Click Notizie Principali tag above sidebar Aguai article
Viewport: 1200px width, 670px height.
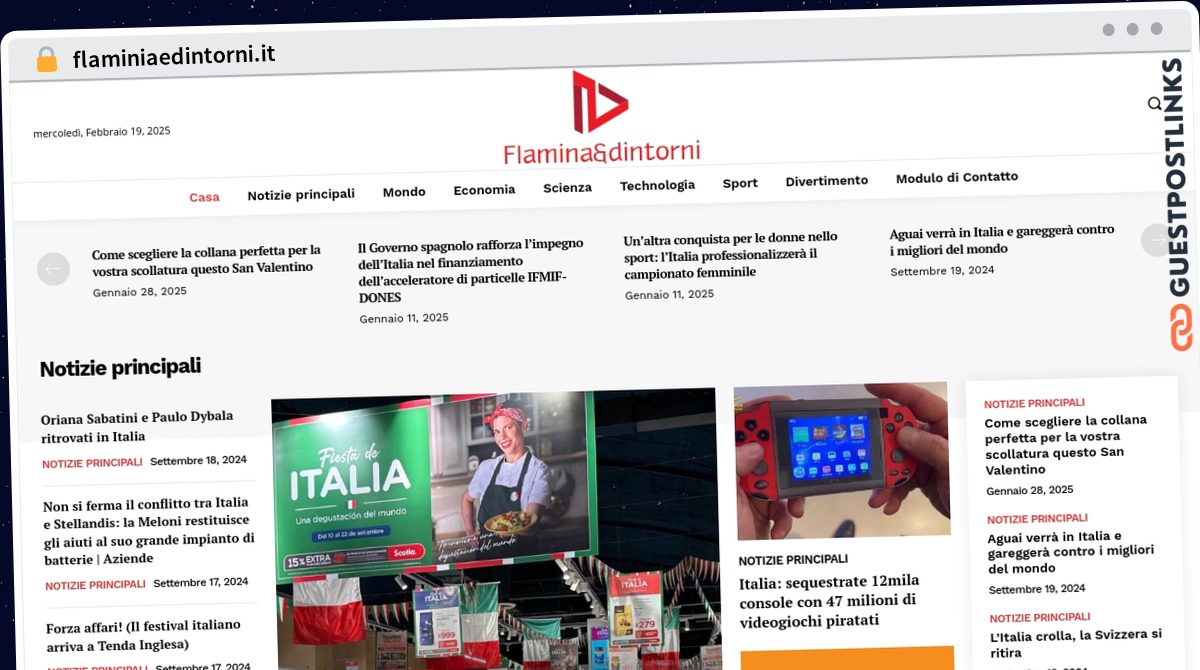point(1037,519)
